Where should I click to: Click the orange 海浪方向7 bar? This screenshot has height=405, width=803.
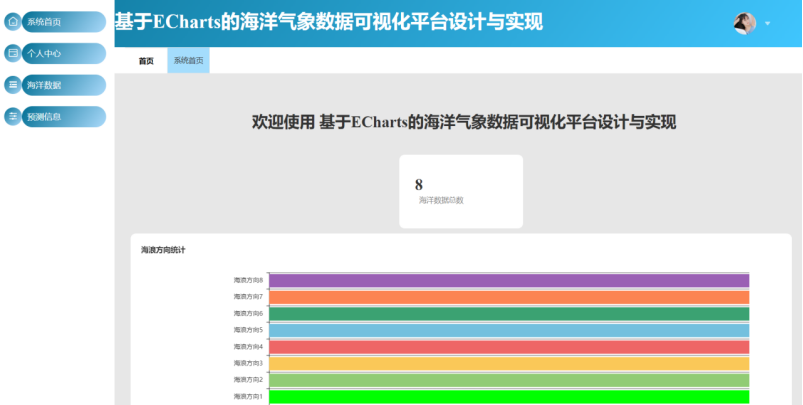click(x=509, y=297)
